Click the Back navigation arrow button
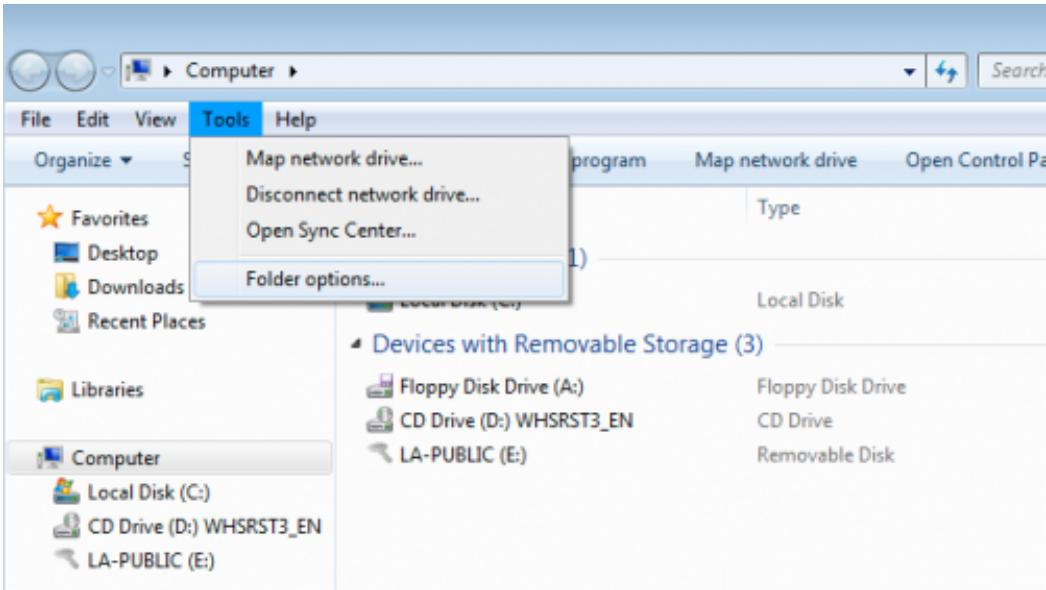 [x=29, y=71]
